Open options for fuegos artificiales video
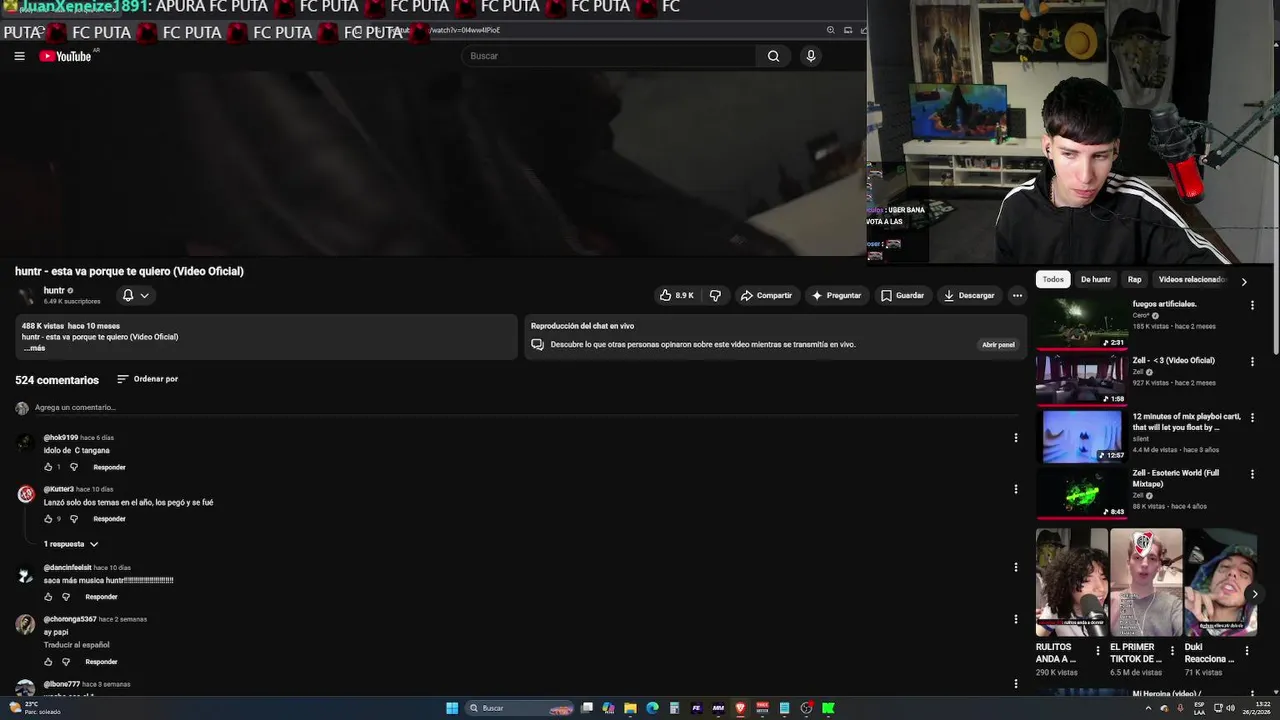Image resolution: width=1280 pixels, height=720 pixels. 1252,305
